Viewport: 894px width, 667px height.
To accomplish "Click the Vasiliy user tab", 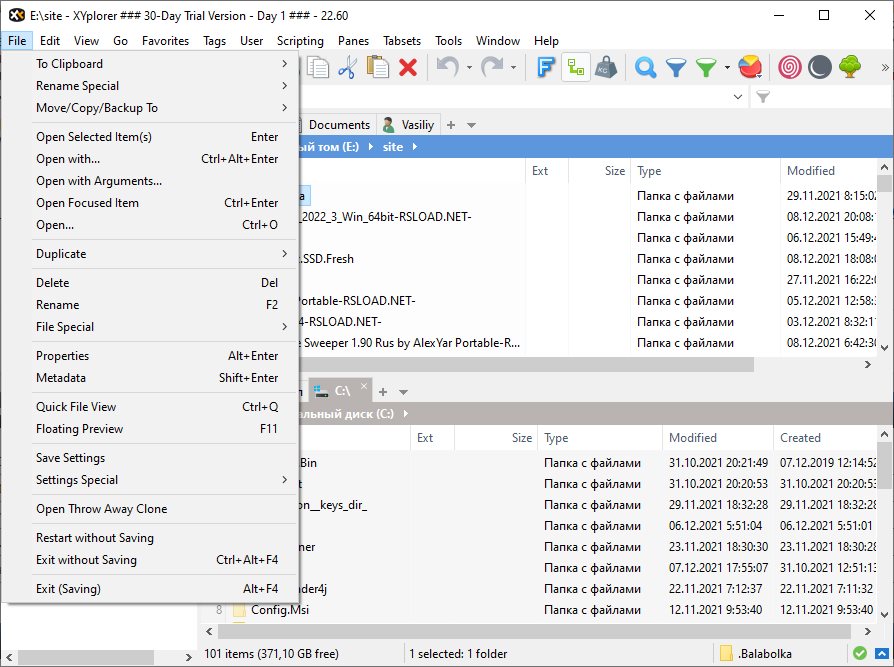I will pyautogui.click(x=408, y=125).
